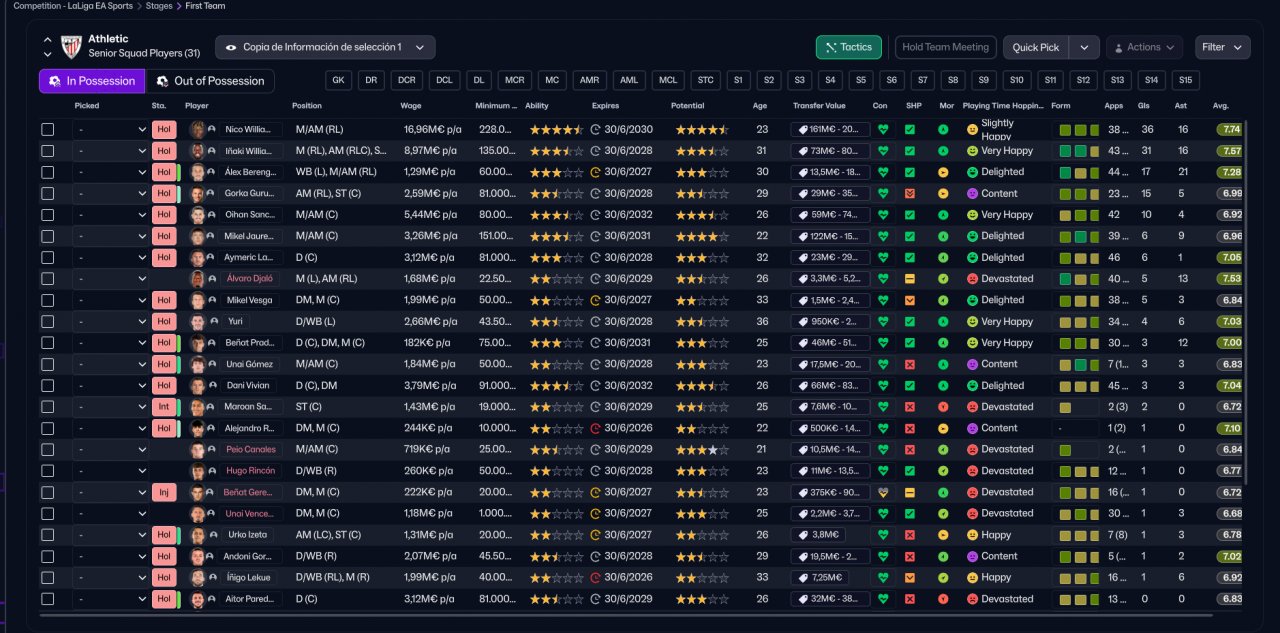Switch to the Out of Possession tab
Viewport: 1280px width, 633px height.
210,81
